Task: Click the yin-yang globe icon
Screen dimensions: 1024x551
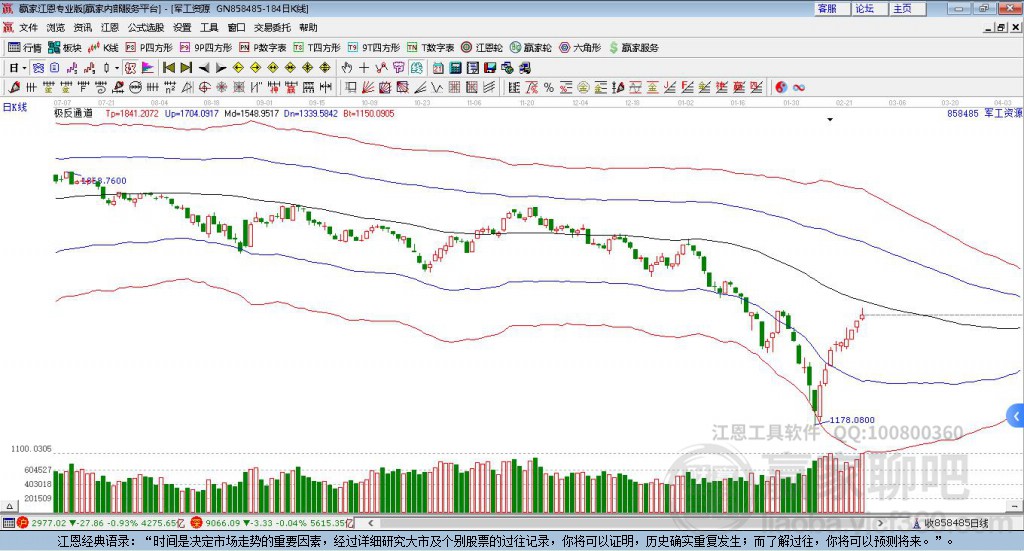Action: 781,87
